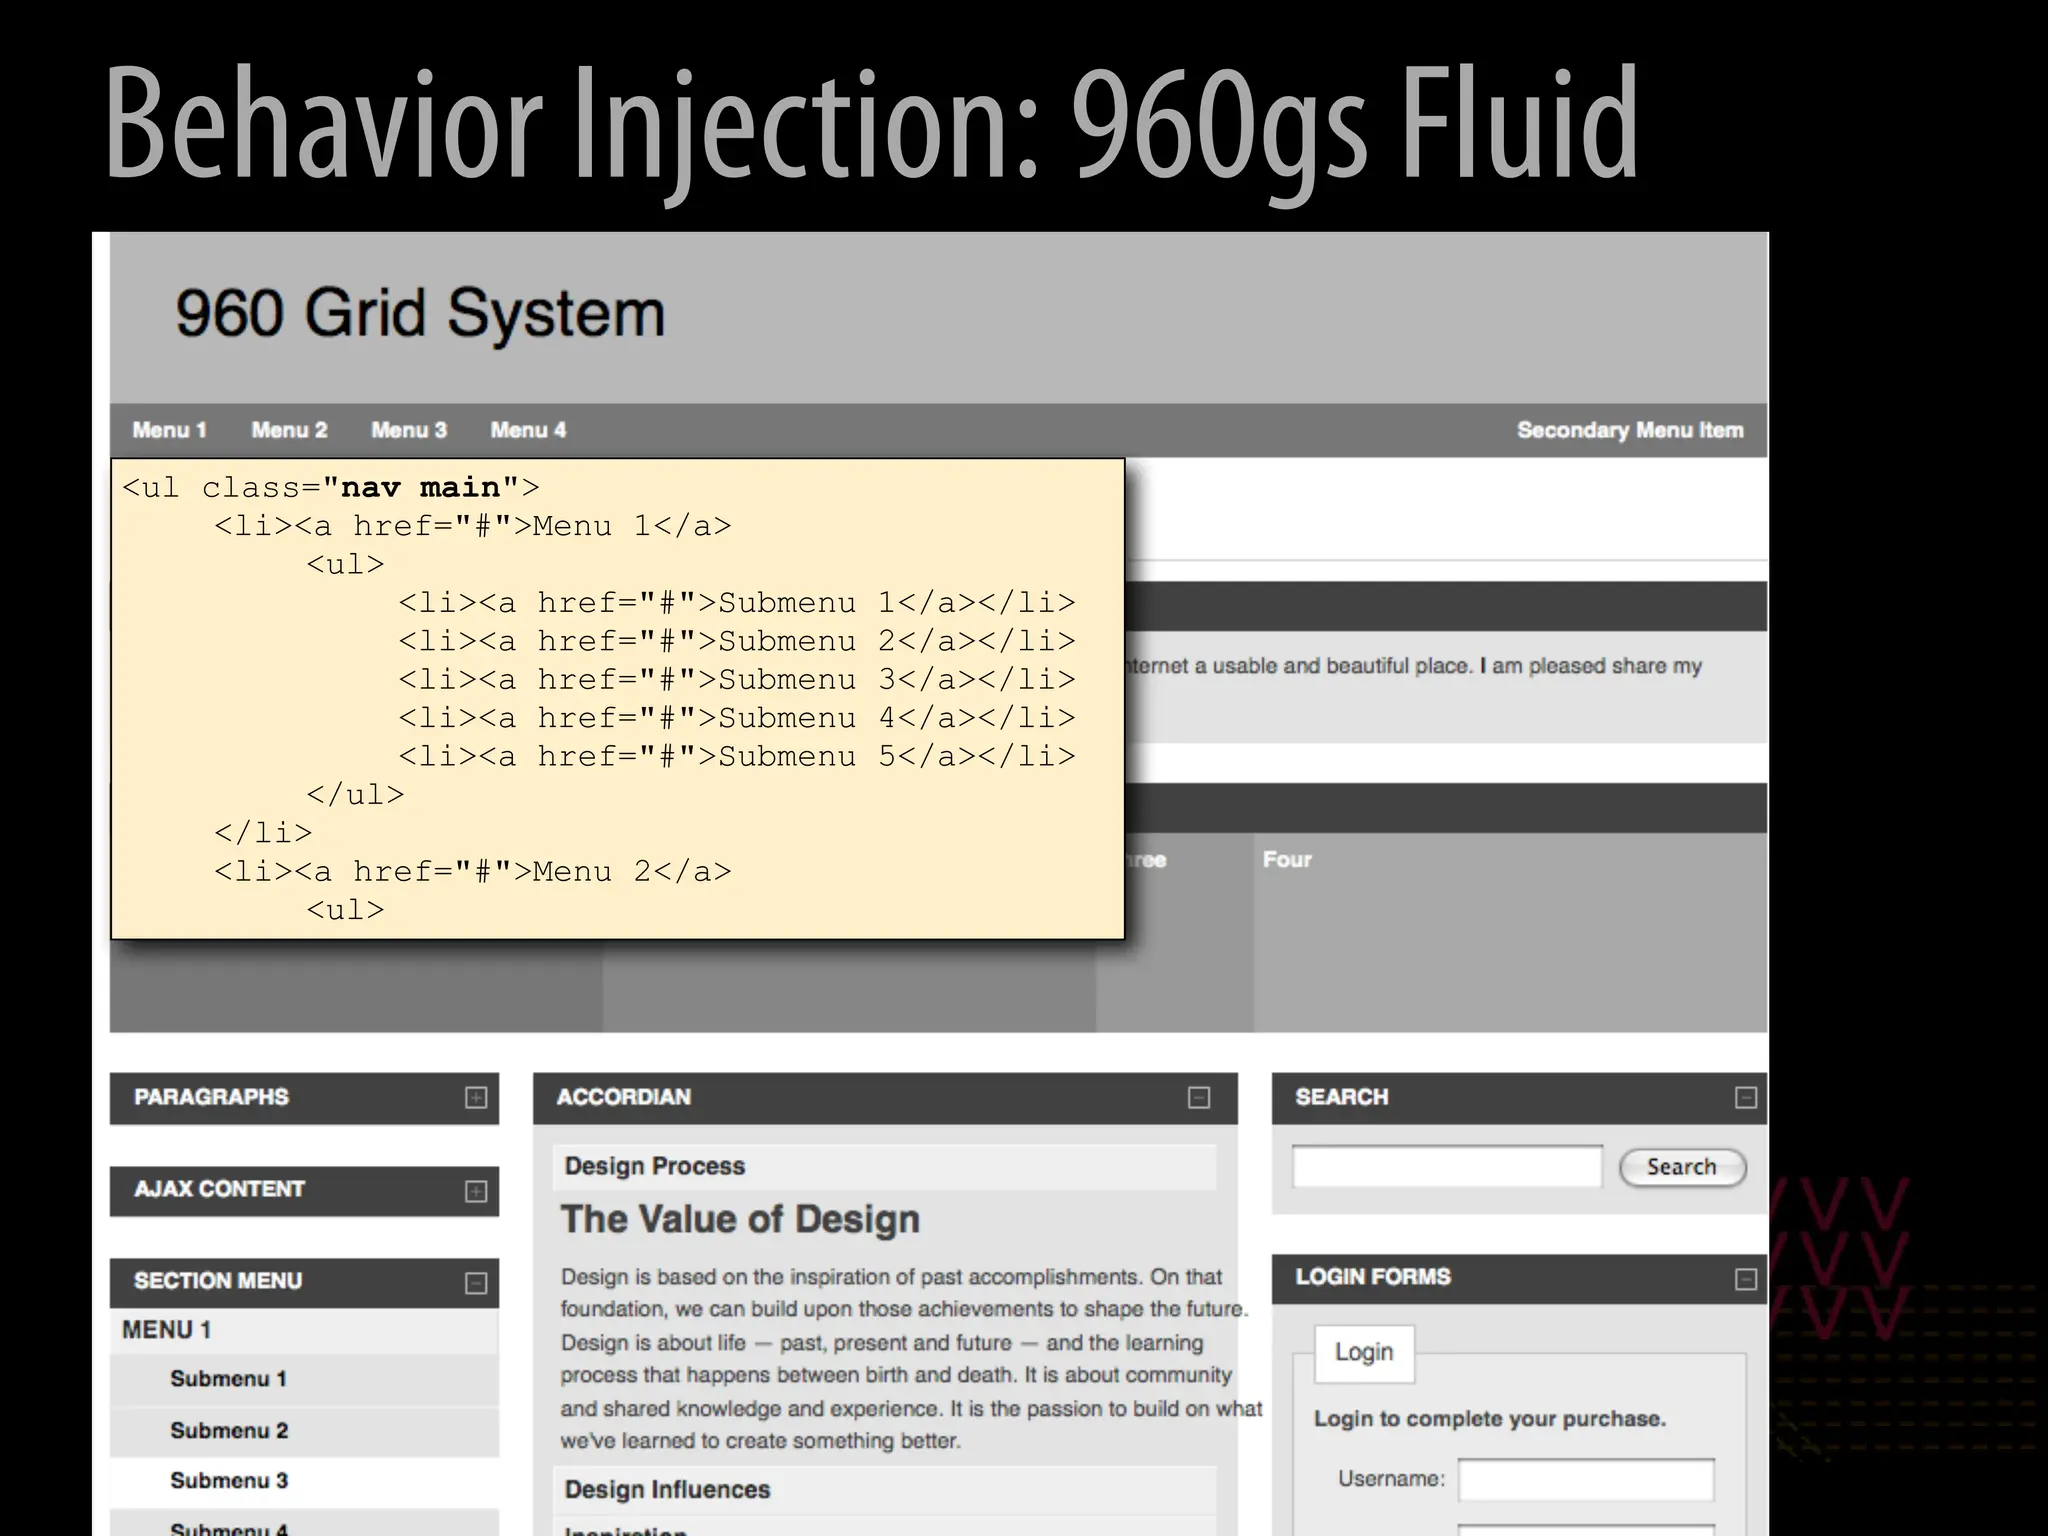2048x1536 pixels.
Task: Select Submenu 3 in section menu
Action: 304,1481
